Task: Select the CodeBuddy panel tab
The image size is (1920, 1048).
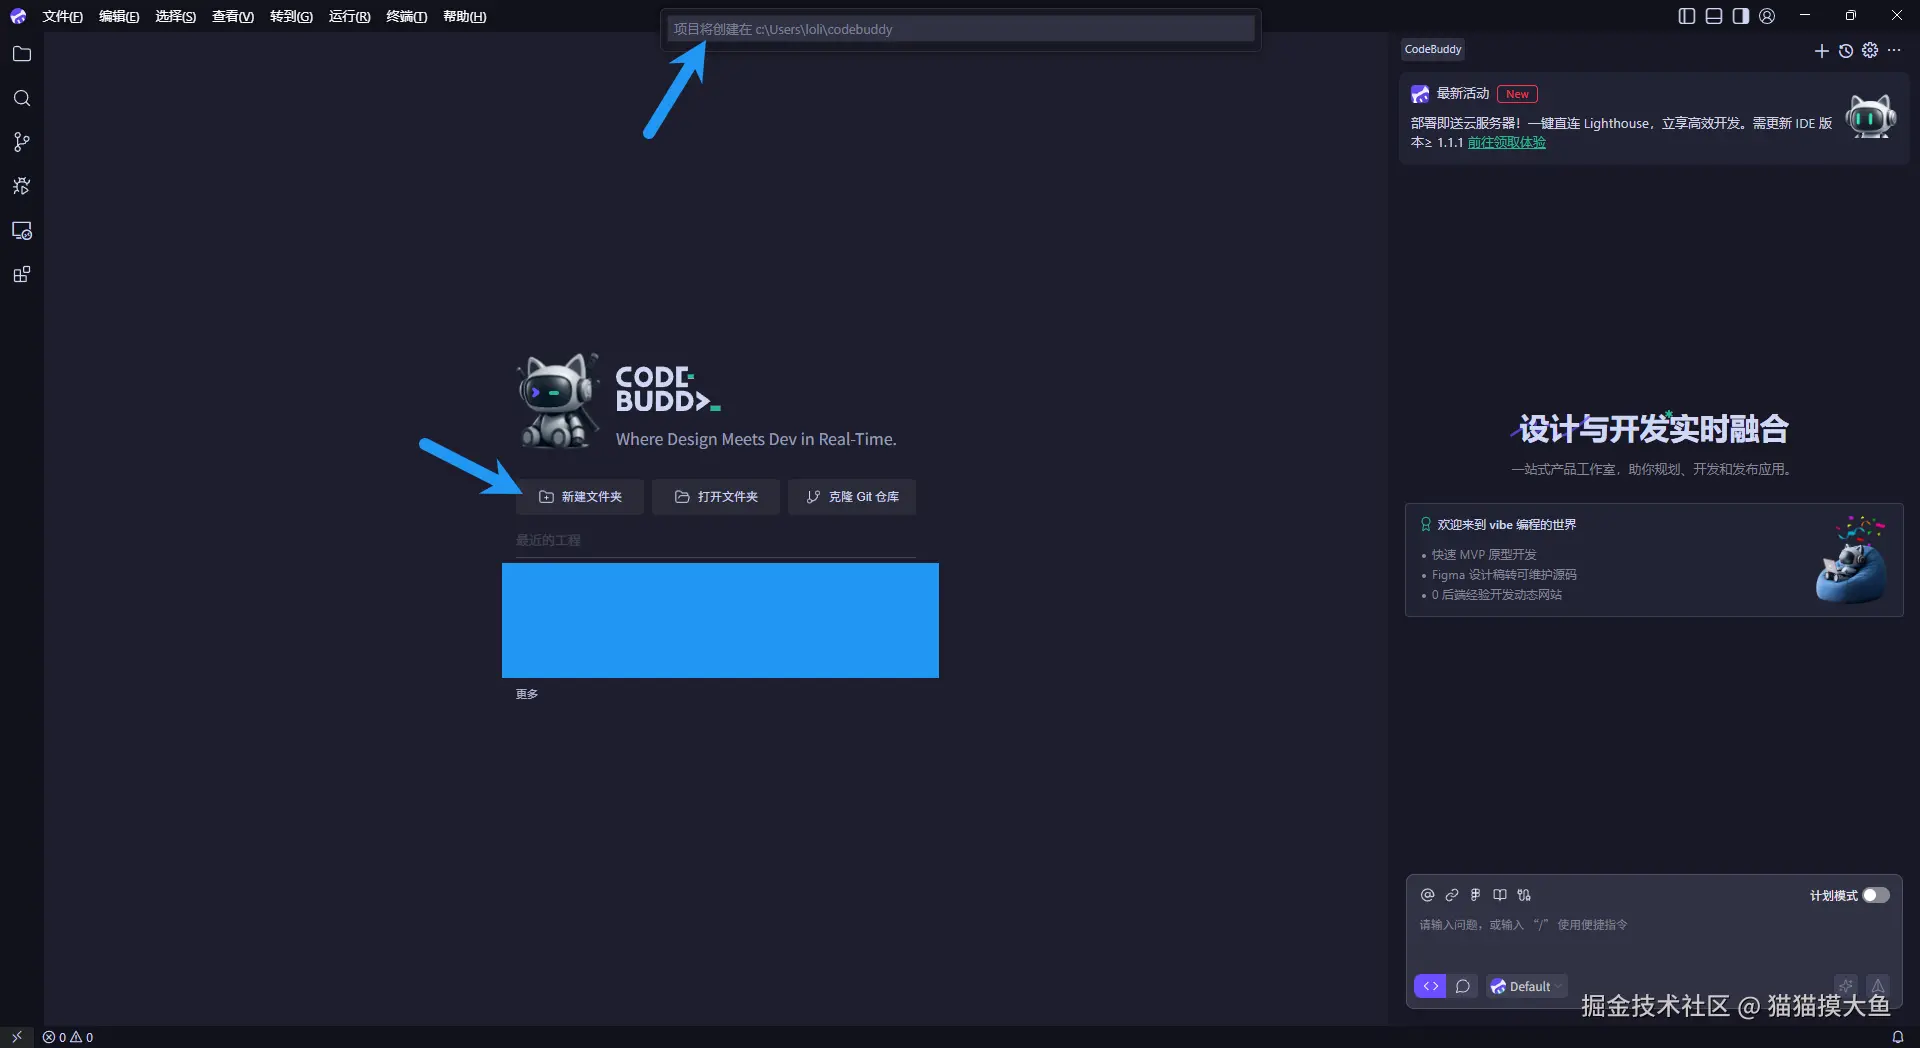Action: [1432, 49]
